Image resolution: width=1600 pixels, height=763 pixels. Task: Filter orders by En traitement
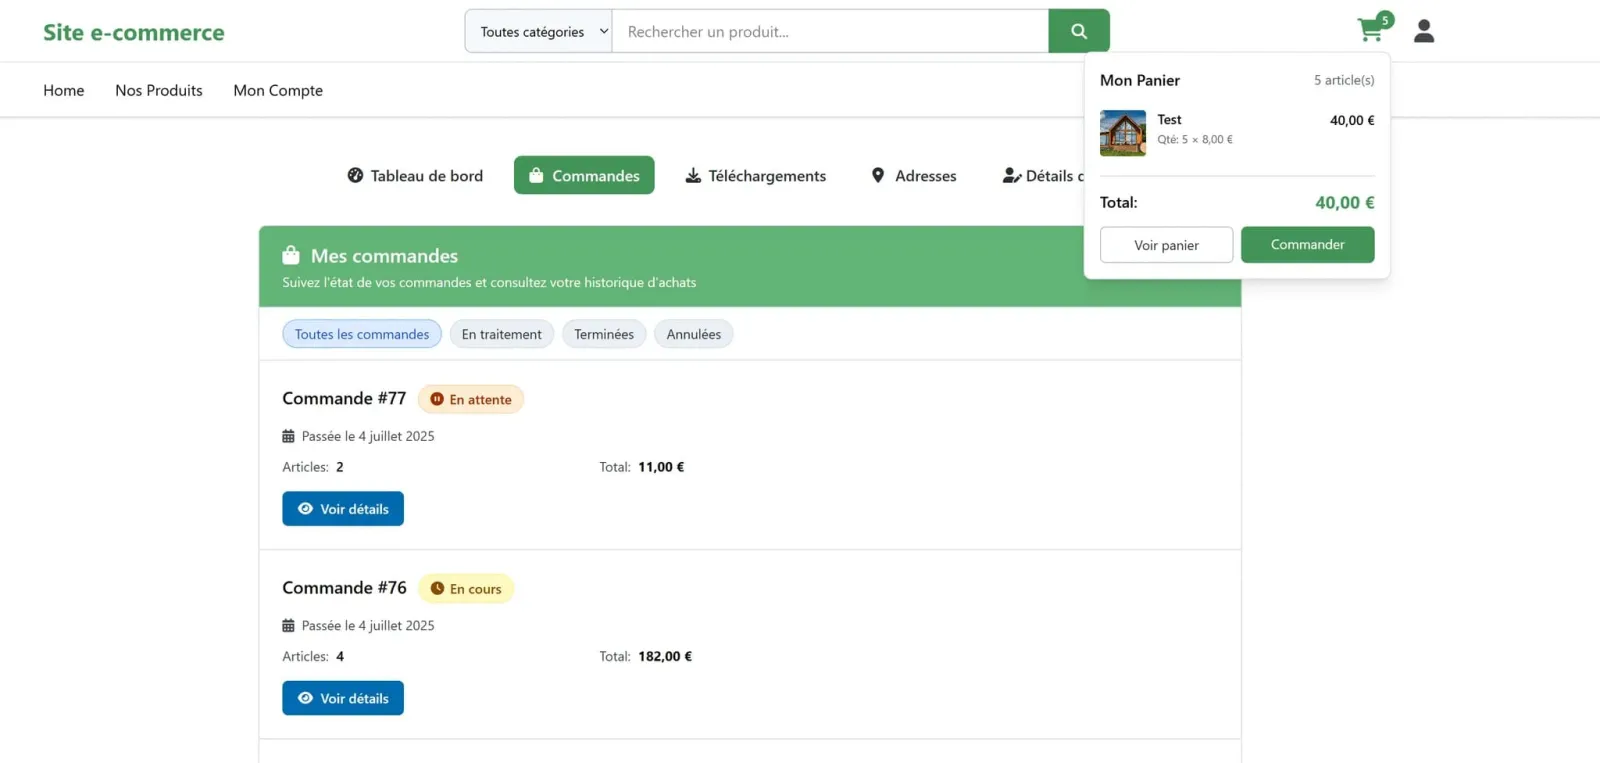tap(502, 334)
